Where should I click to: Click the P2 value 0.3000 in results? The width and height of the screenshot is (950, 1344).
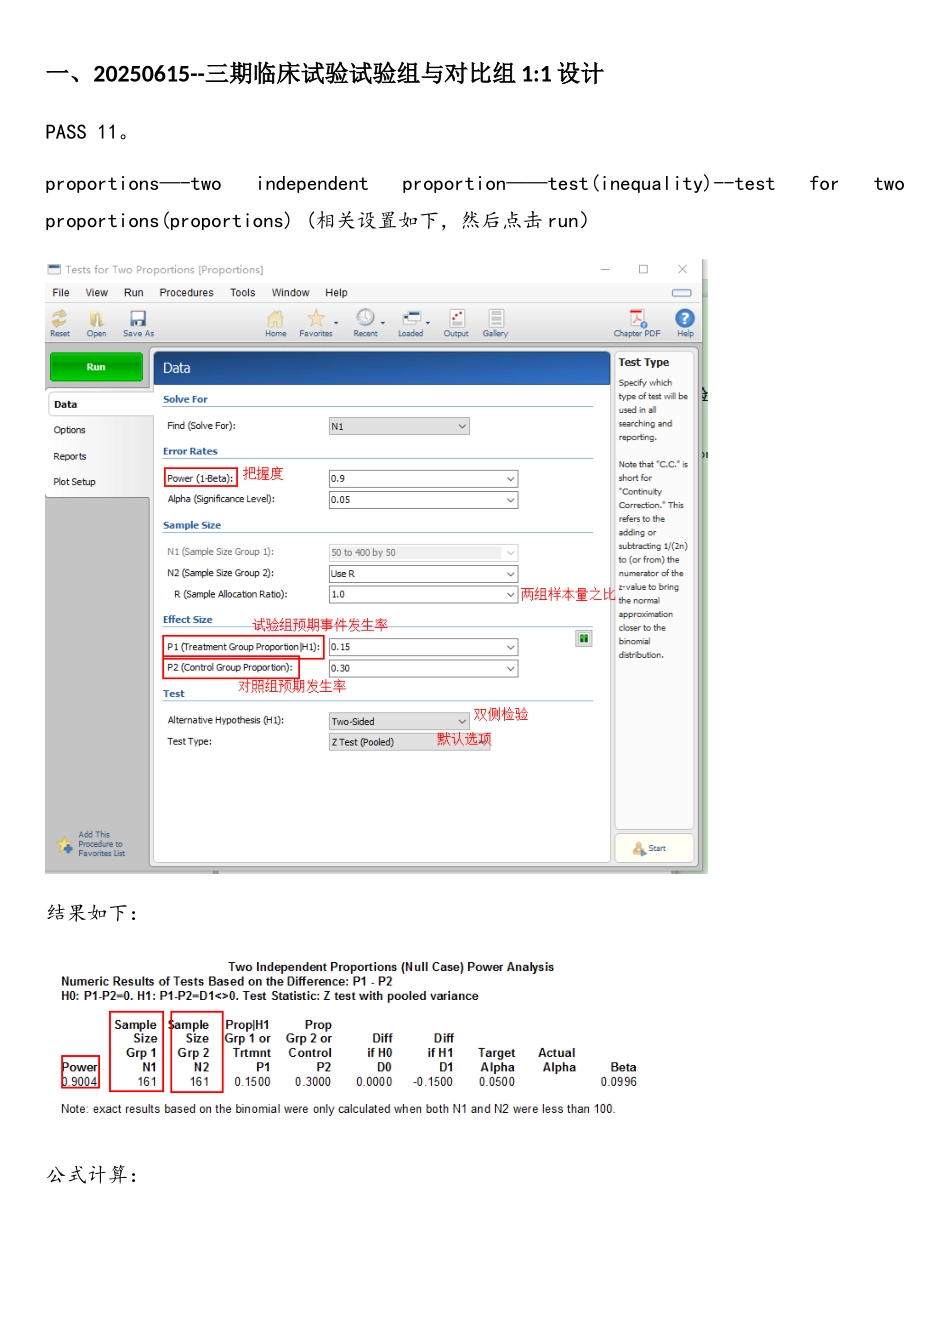click(313, 1082)
